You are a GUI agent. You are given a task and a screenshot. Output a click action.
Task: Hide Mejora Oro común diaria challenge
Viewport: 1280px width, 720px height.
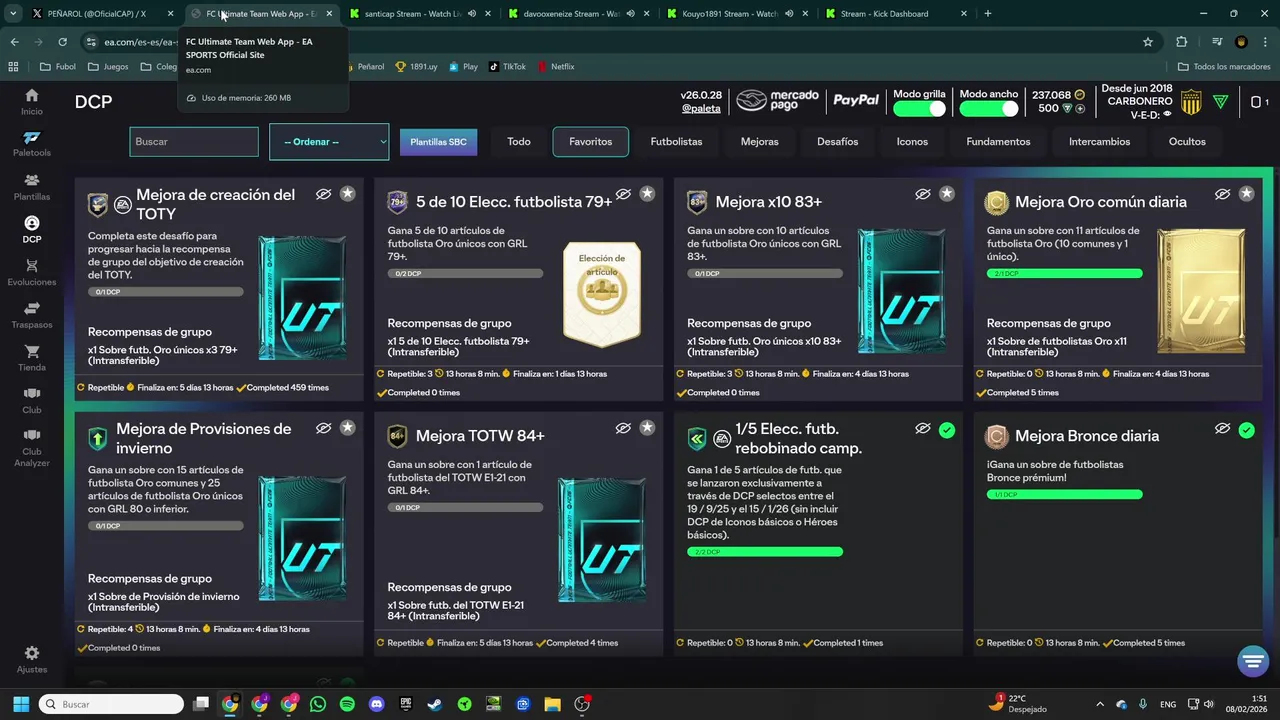[x=1222, y=194]
